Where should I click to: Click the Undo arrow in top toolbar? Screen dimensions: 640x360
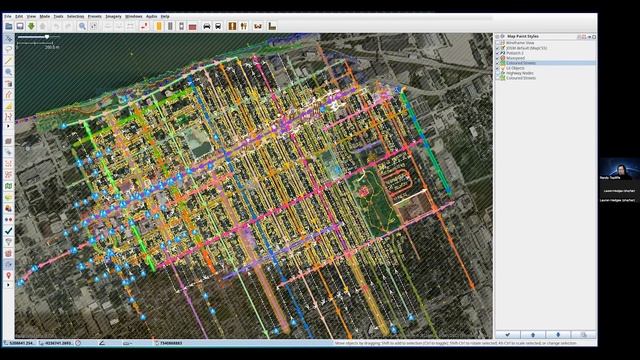[57, 26]
